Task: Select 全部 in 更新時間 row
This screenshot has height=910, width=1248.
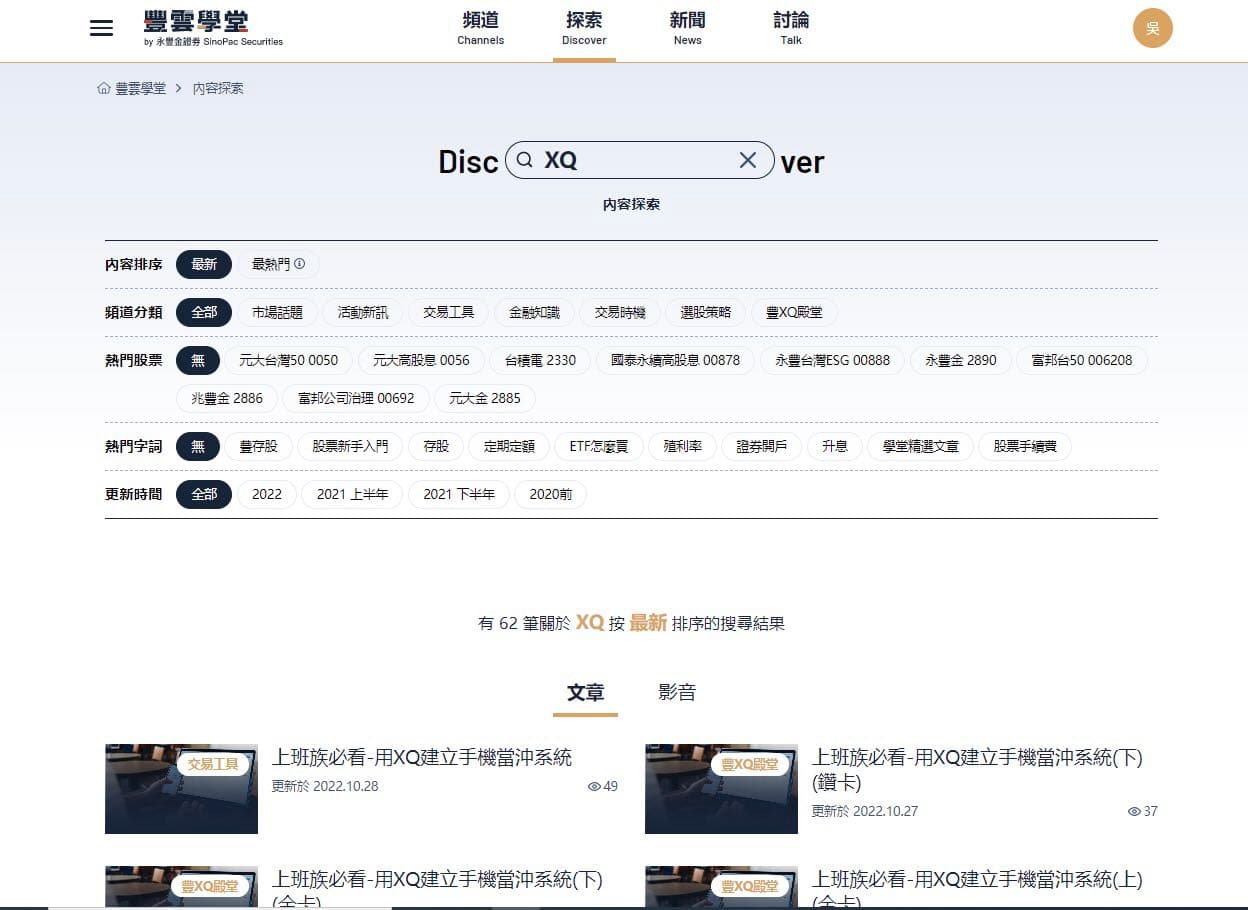Action: click(204, 494)
